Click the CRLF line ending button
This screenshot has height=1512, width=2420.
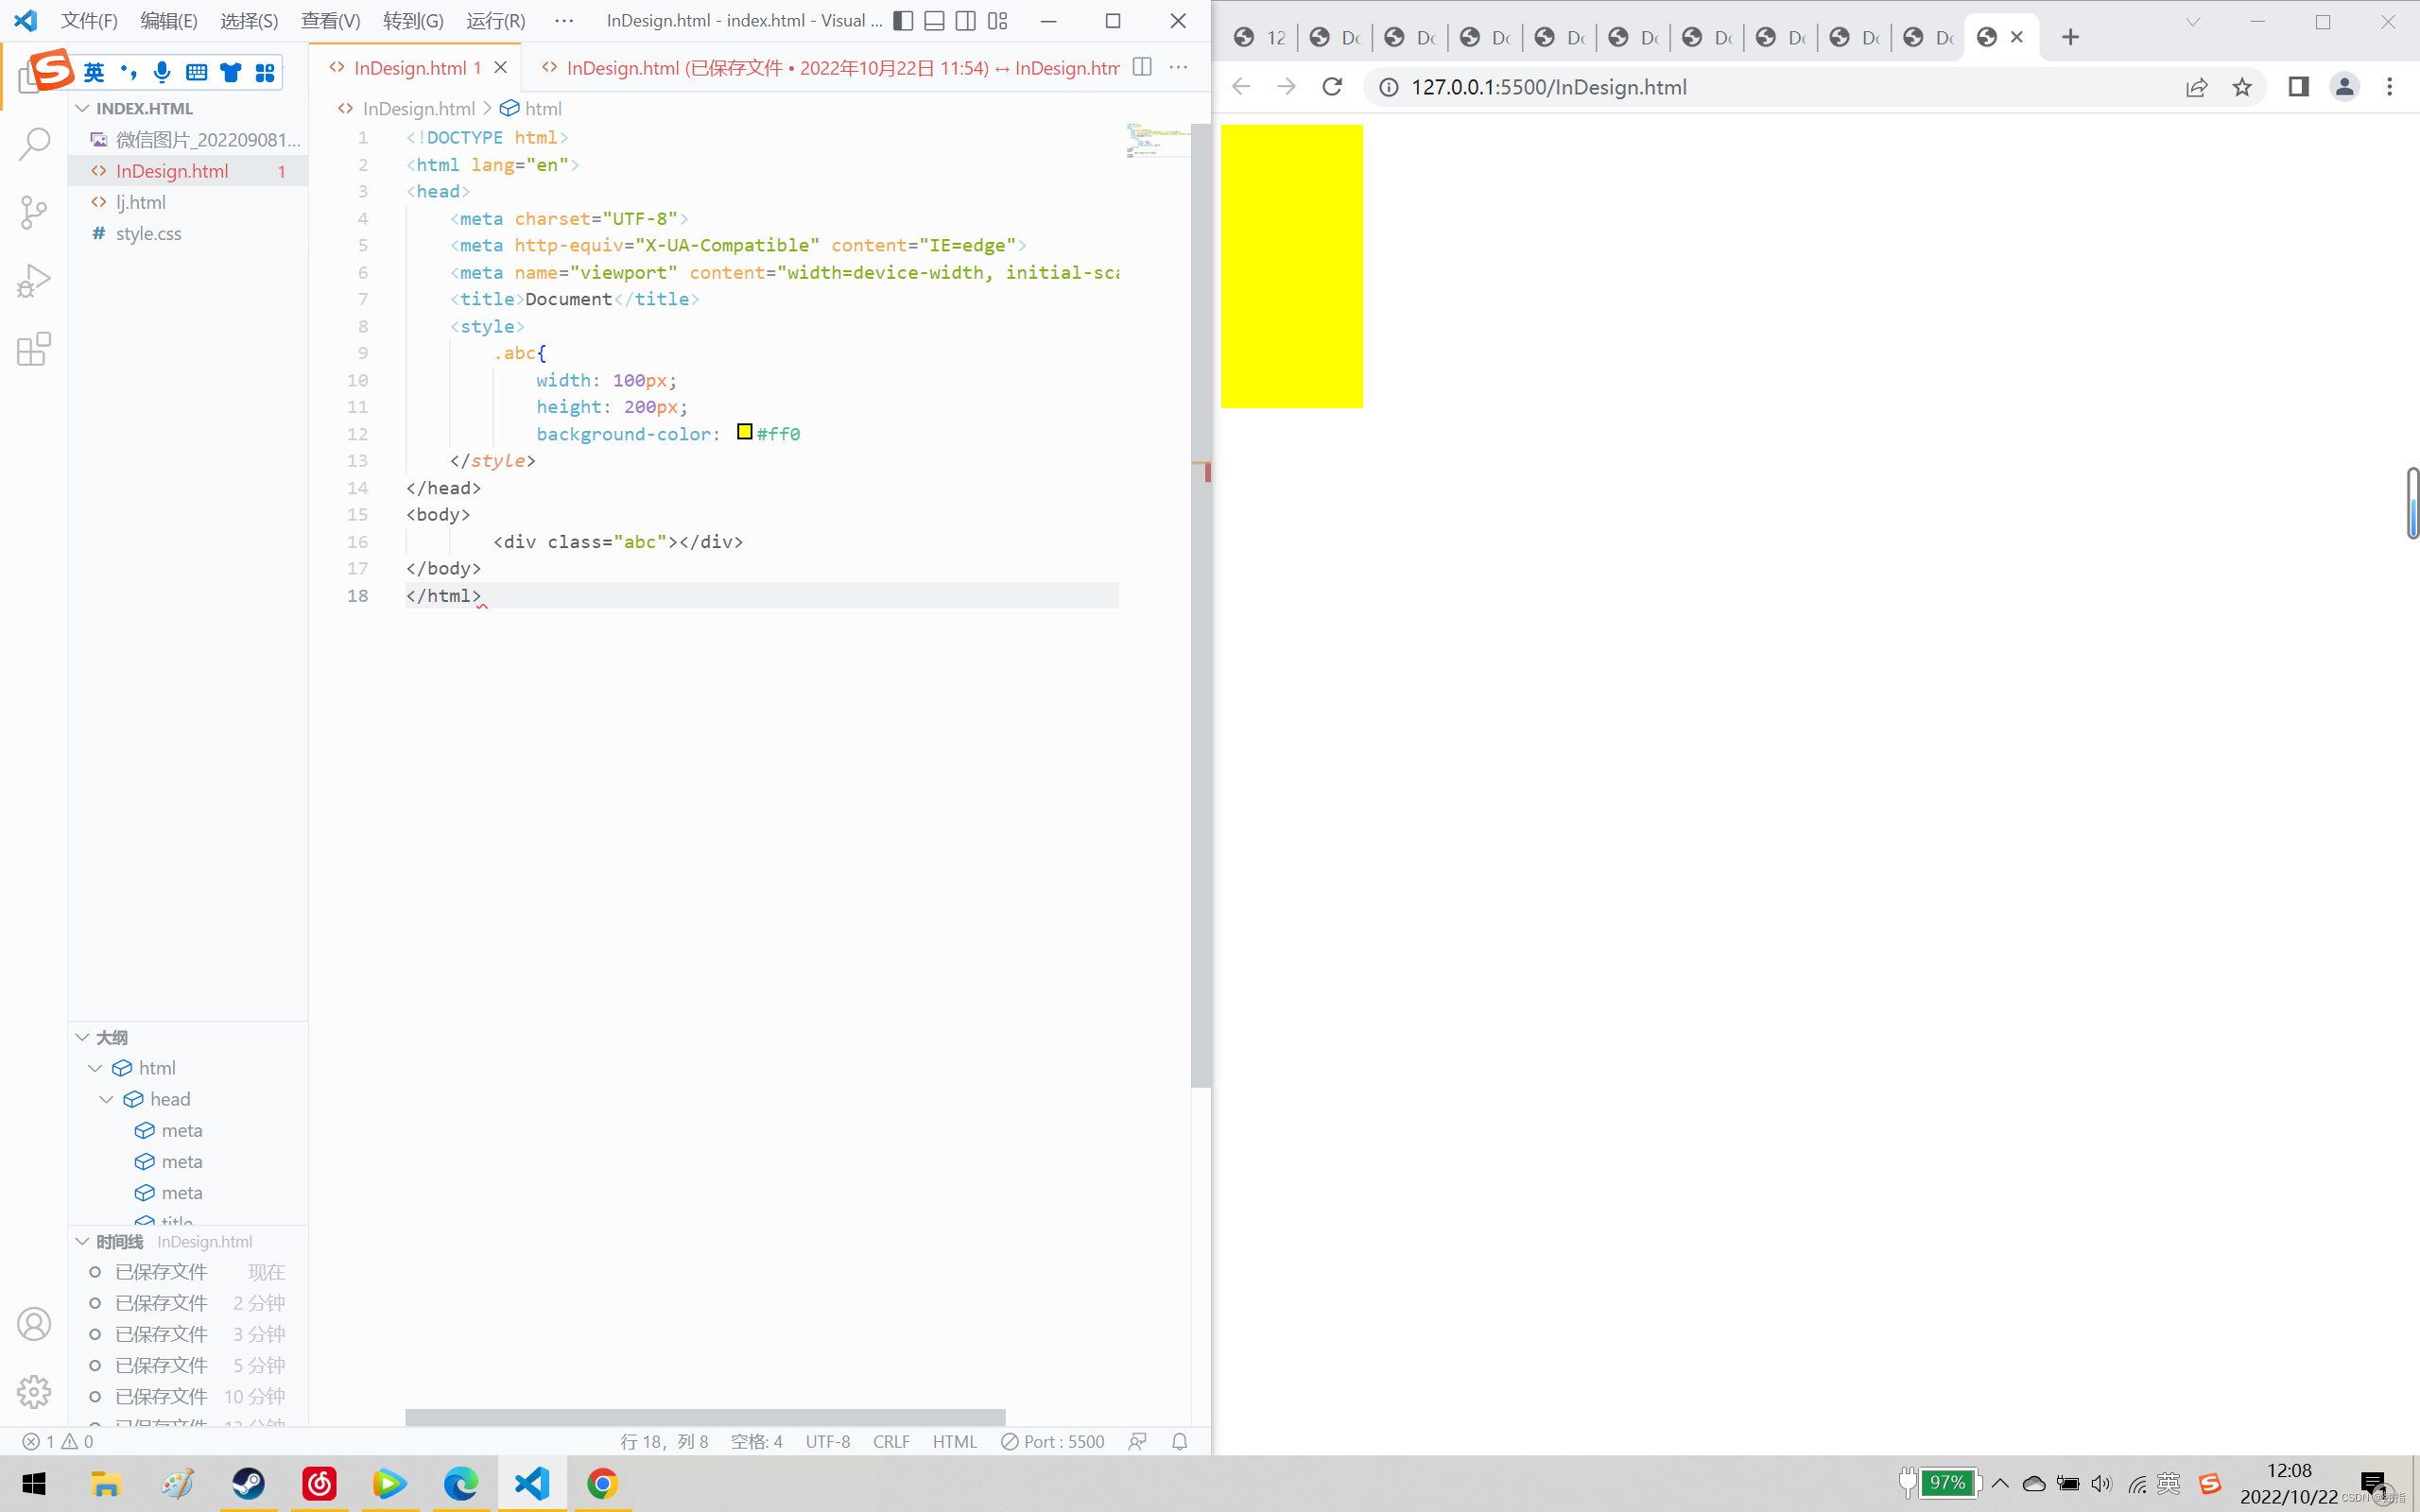point(890,1441)
